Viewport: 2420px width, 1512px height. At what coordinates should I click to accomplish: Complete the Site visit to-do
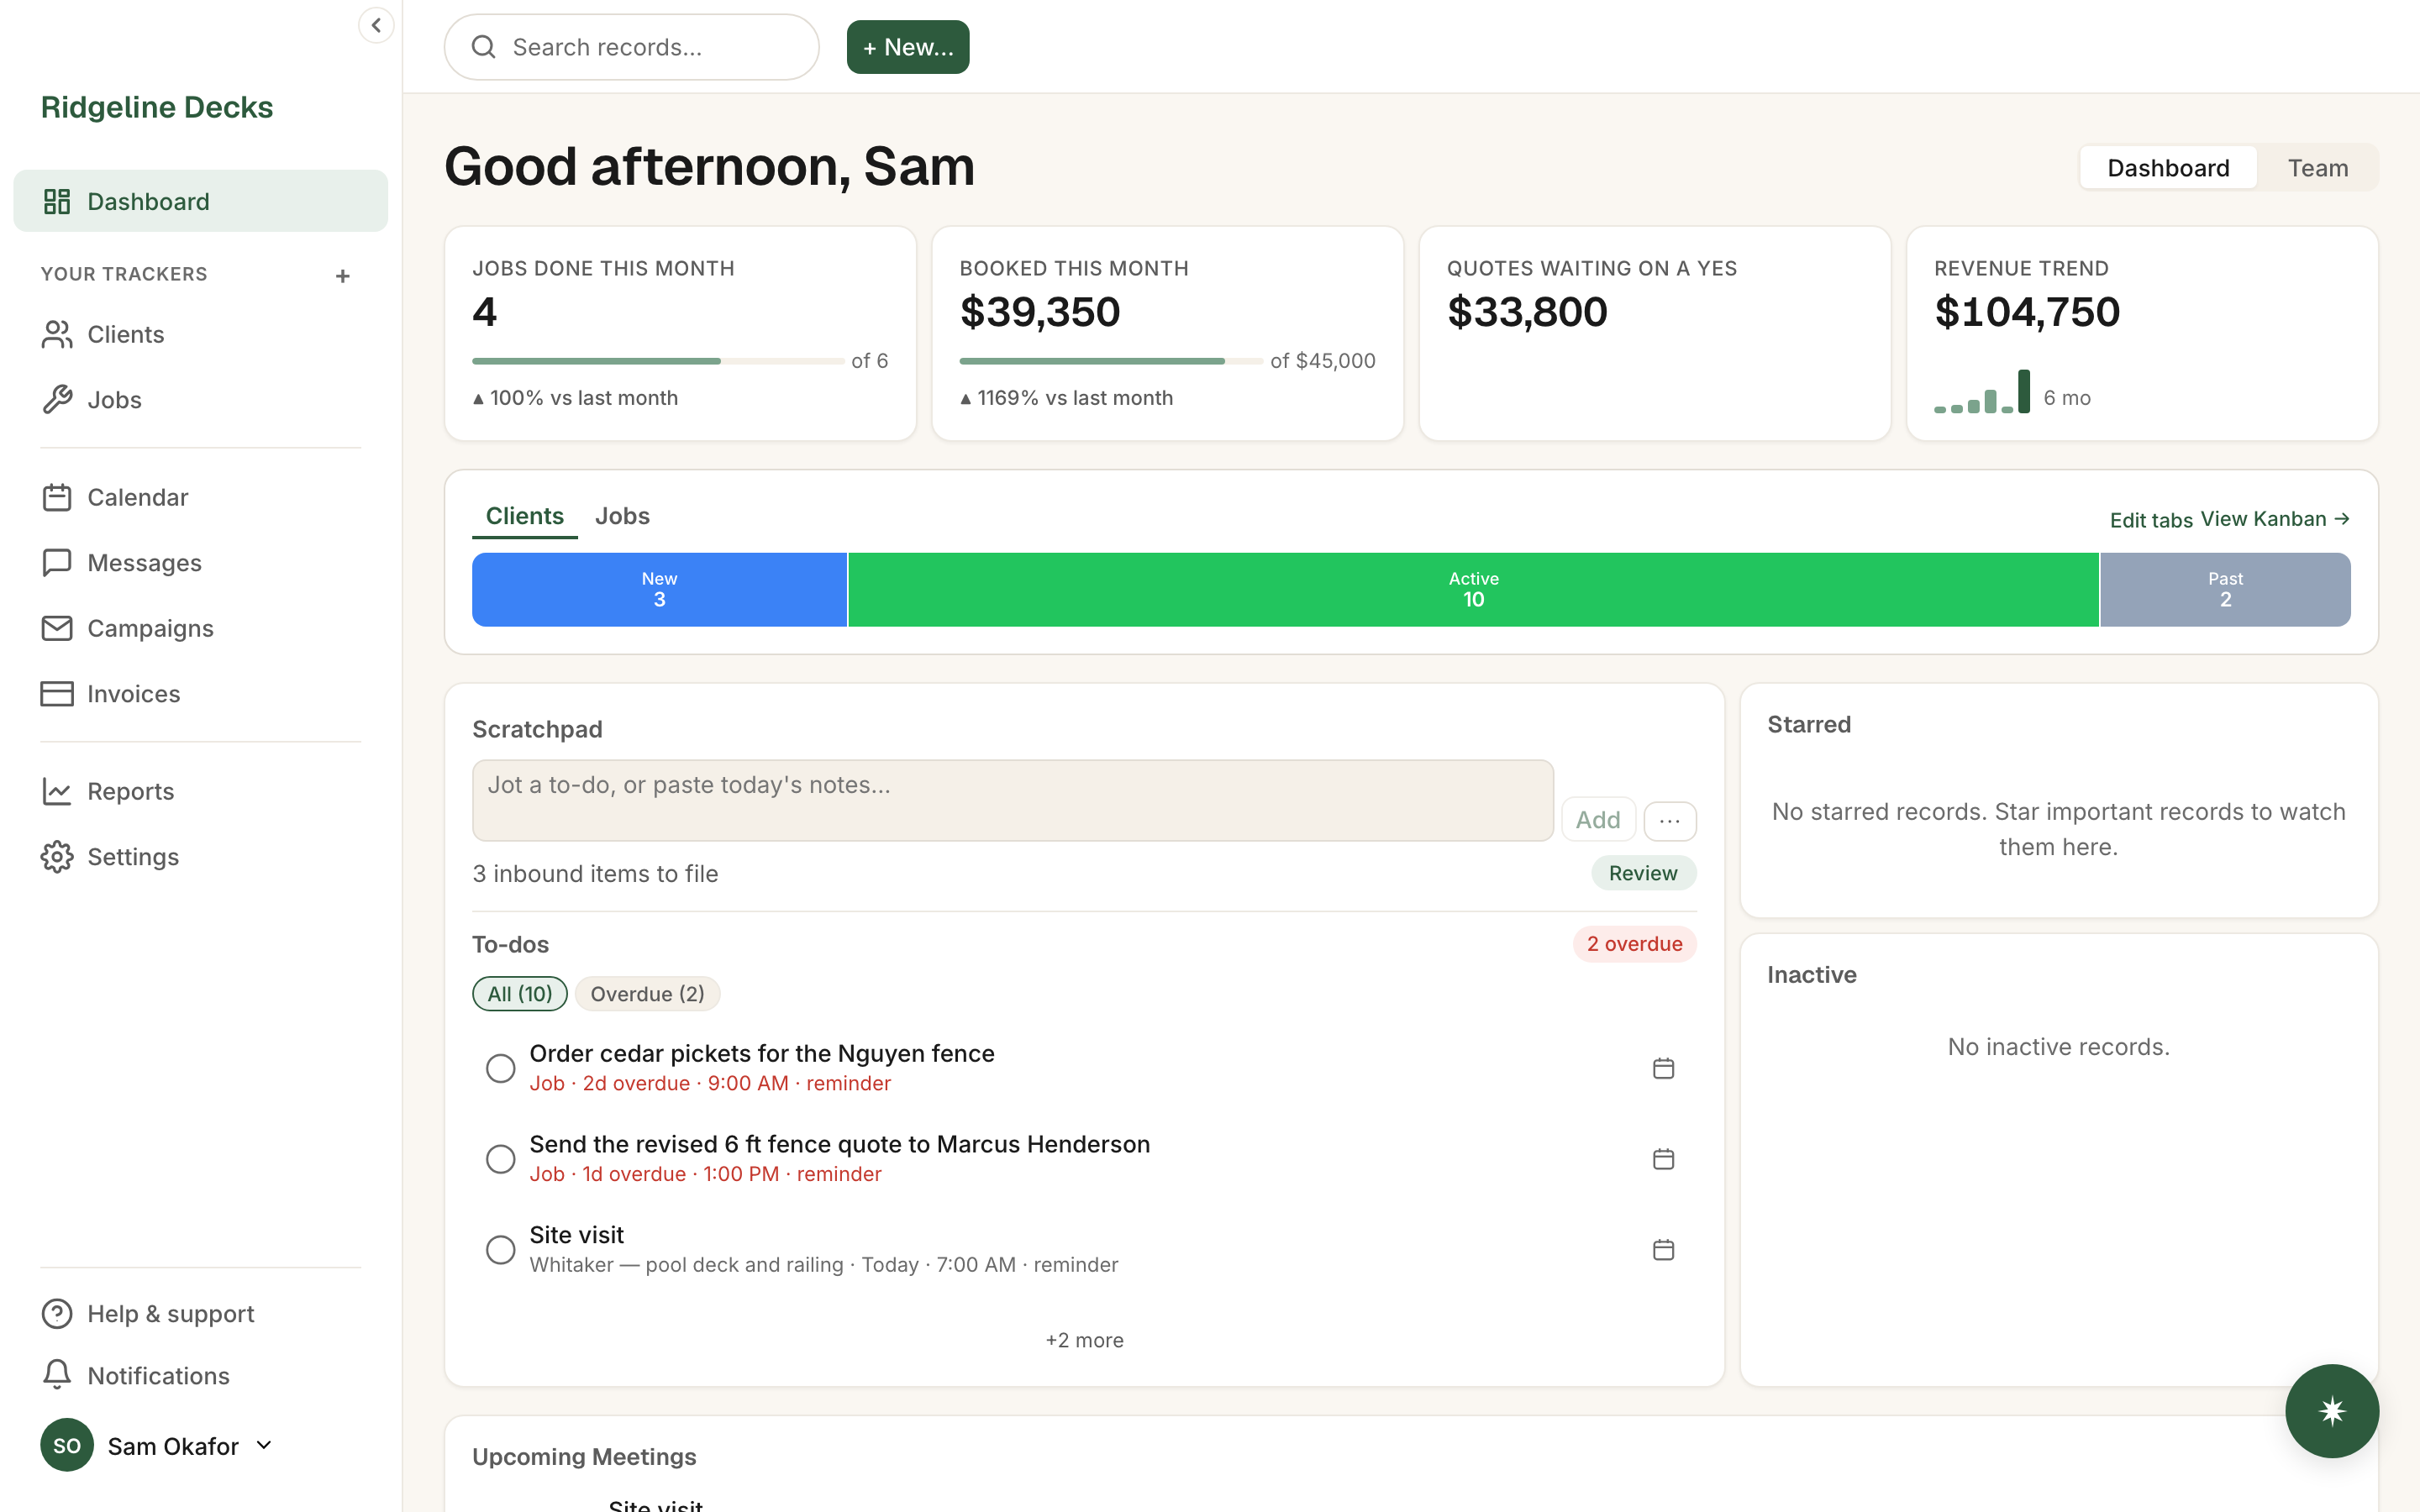pyautogui.click(x=500, y=1250)
